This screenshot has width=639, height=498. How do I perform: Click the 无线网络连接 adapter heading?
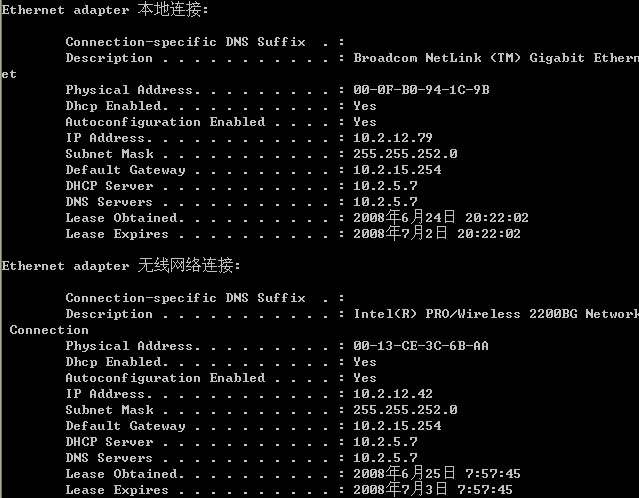121,266
